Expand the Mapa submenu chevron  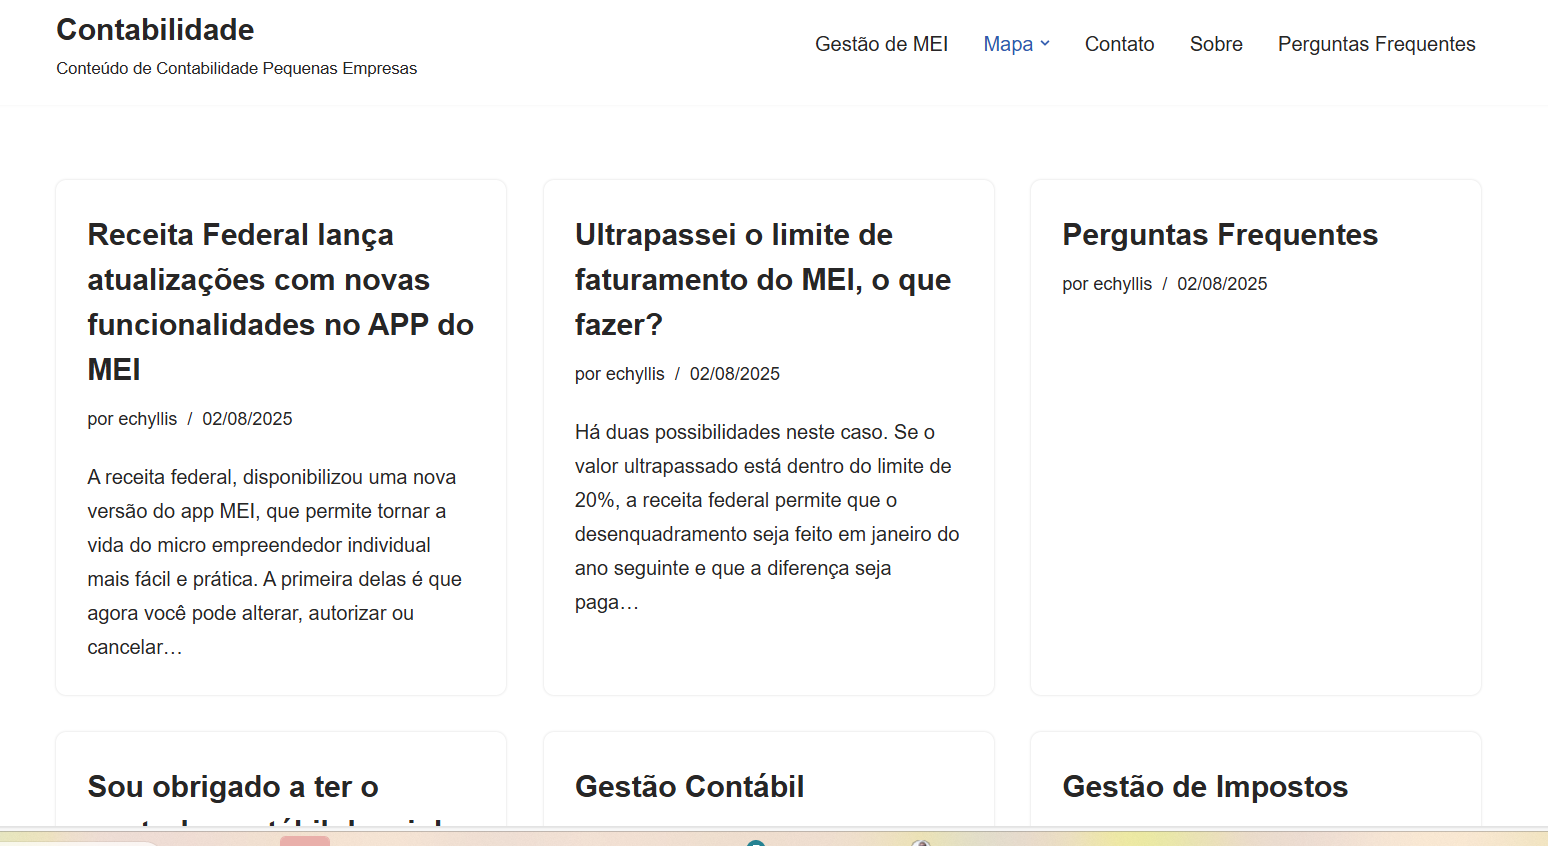[1045, 44]
